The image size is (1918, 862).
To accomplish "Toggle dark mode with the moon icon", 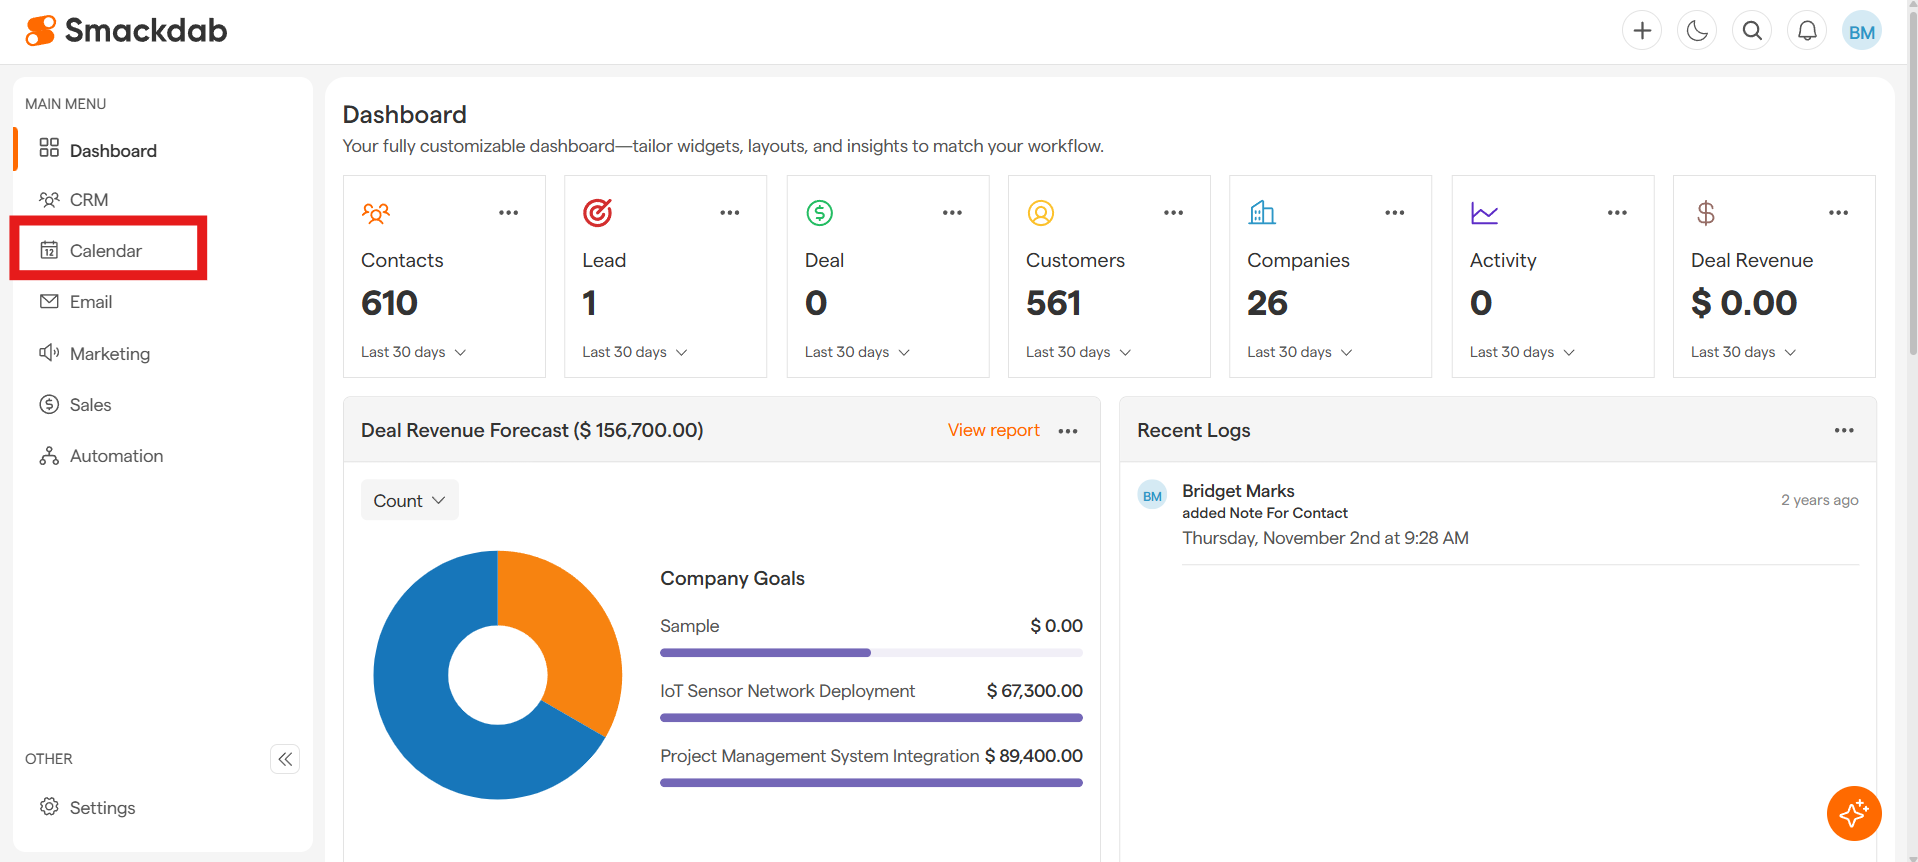I will click(x=1697, y=31).
